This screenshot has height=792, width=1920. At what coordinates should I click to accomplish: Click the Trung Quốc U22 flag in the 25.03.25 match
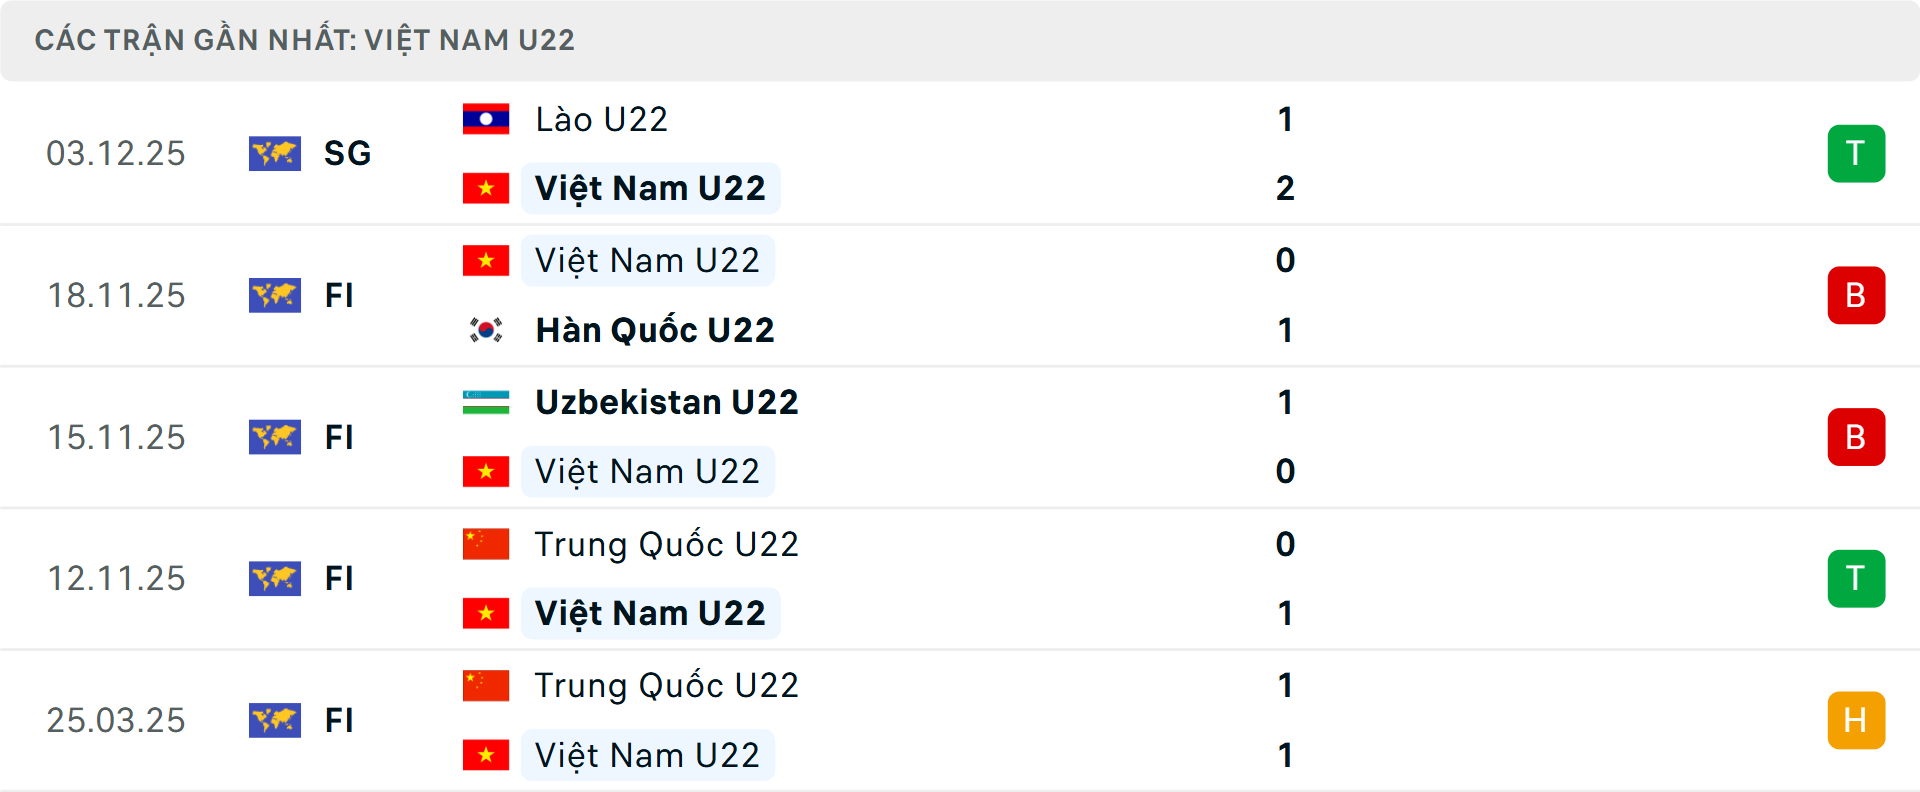point(485,686)
